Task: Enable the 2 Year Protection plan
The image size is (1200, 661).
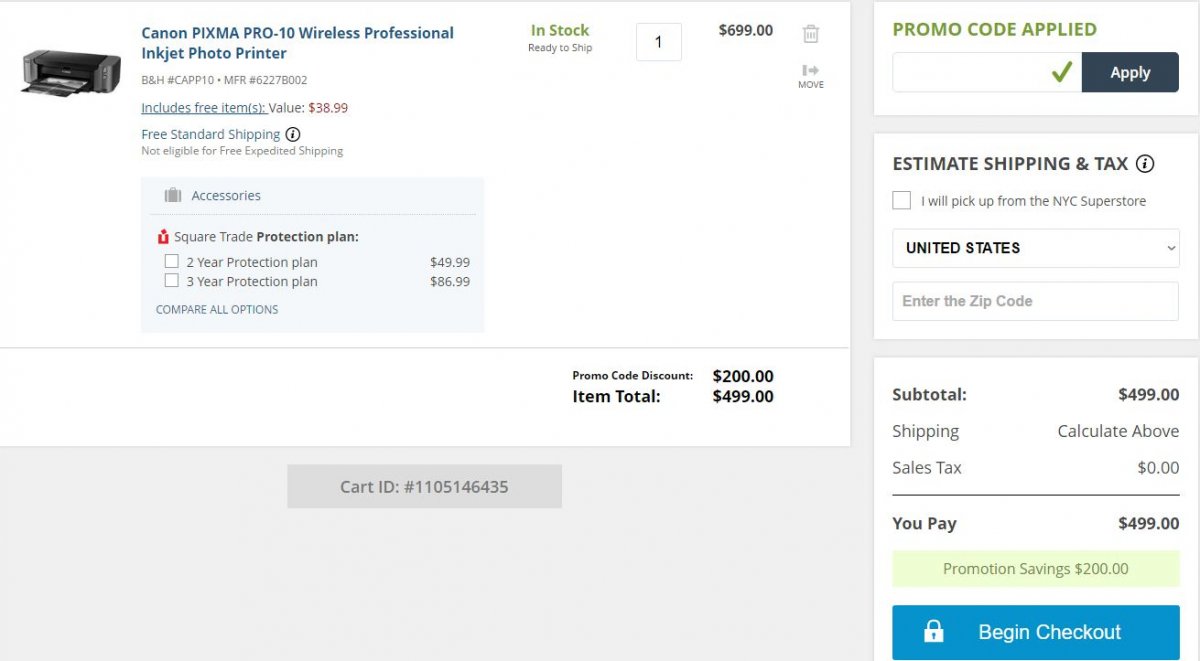Action: [172, 262]
